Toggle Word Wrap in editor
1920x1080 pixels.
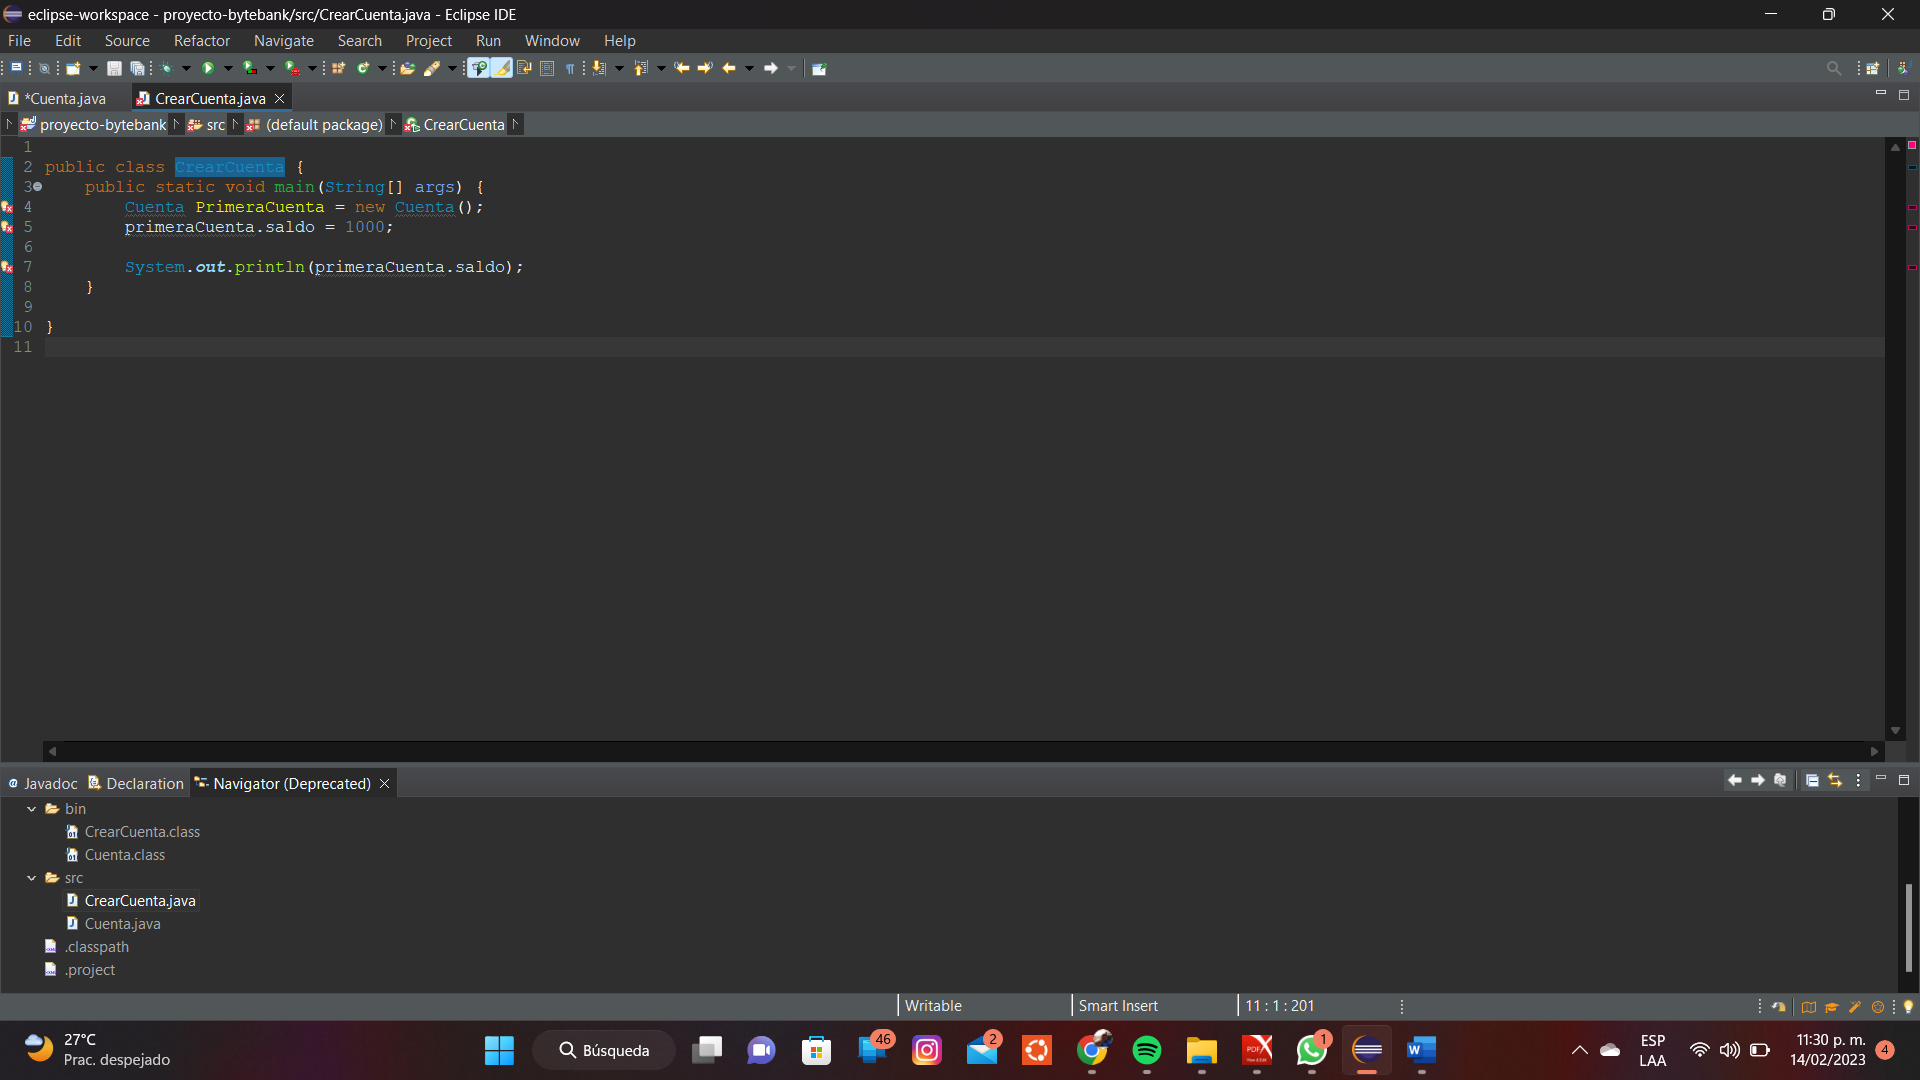(x=524, y=68)
